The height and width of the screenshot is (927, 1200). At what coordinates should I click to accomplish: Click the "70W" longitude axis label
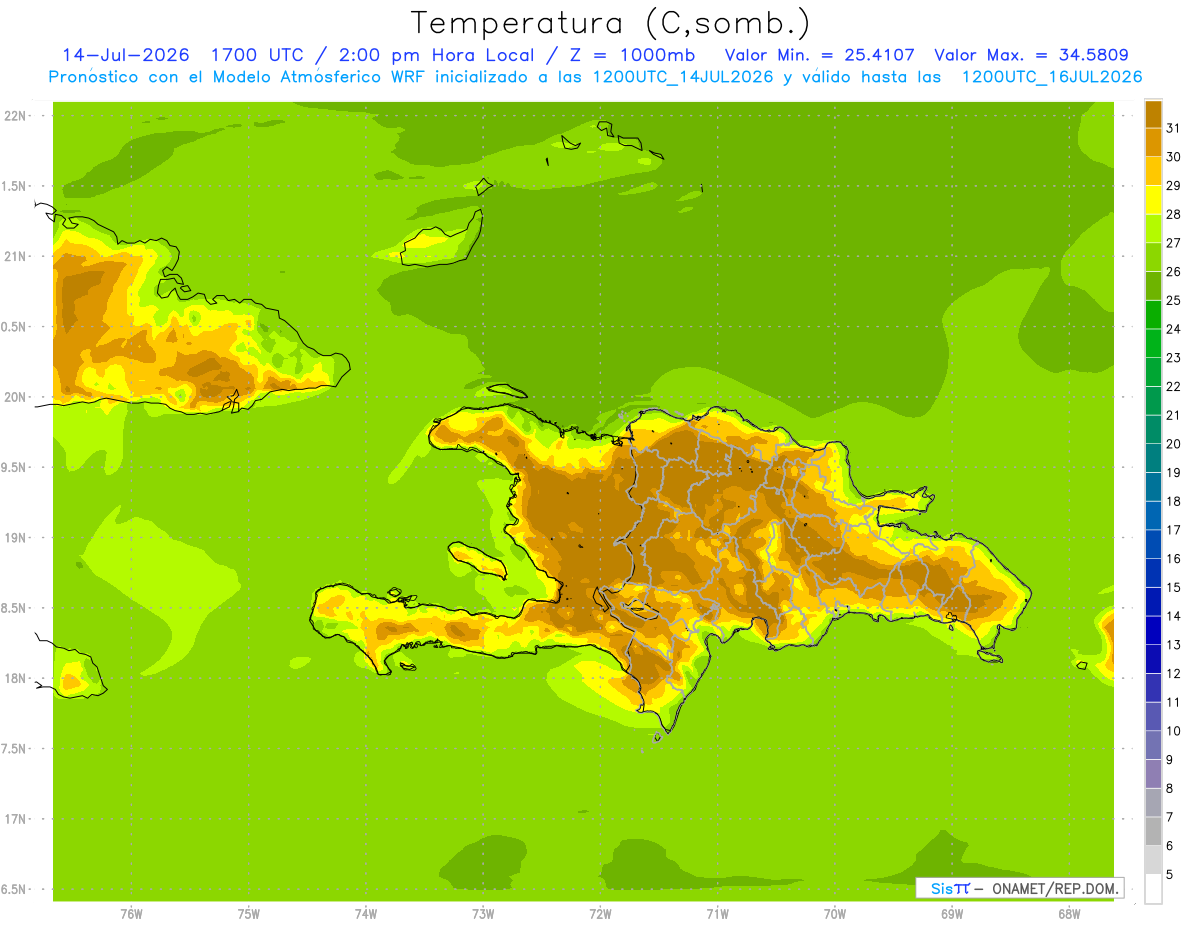click(x=835, y=914)
